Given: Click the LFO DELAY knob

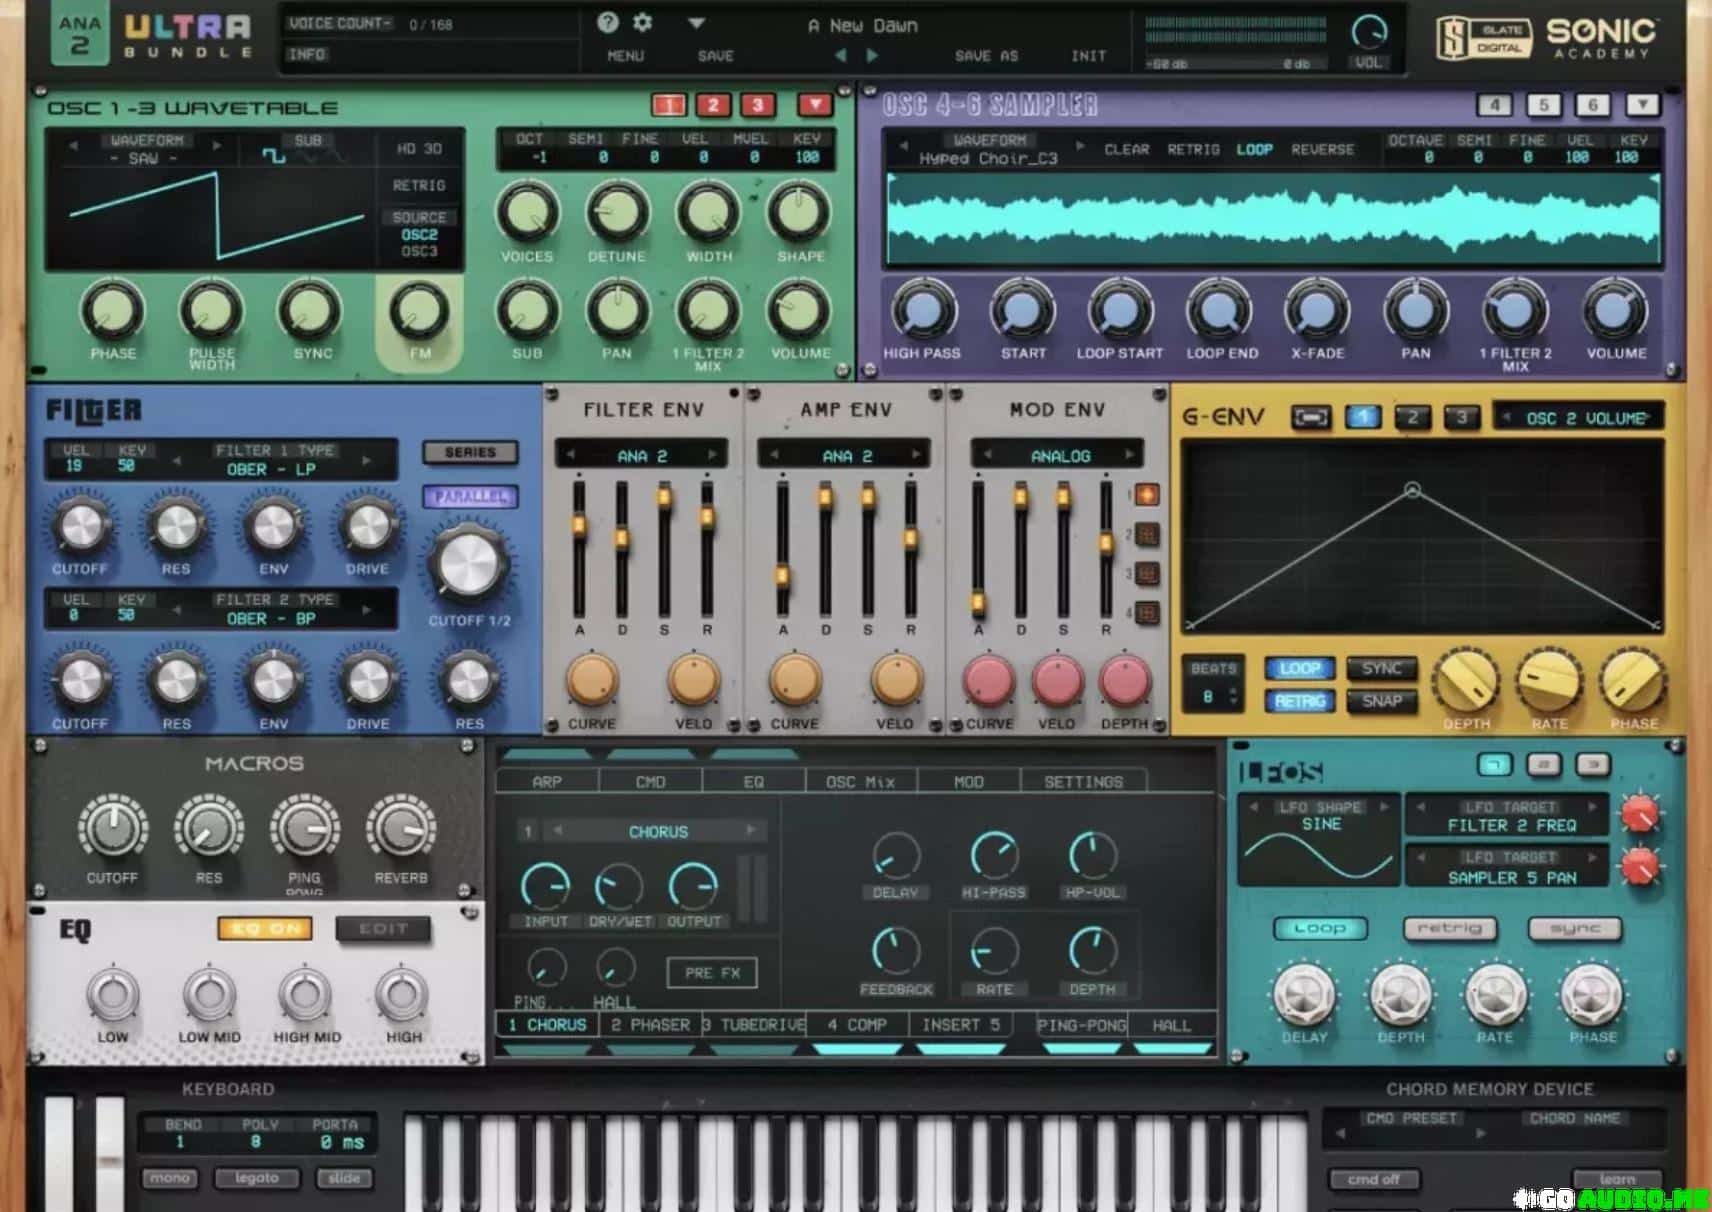Looking at the screenshot, I should (1304, 994).
